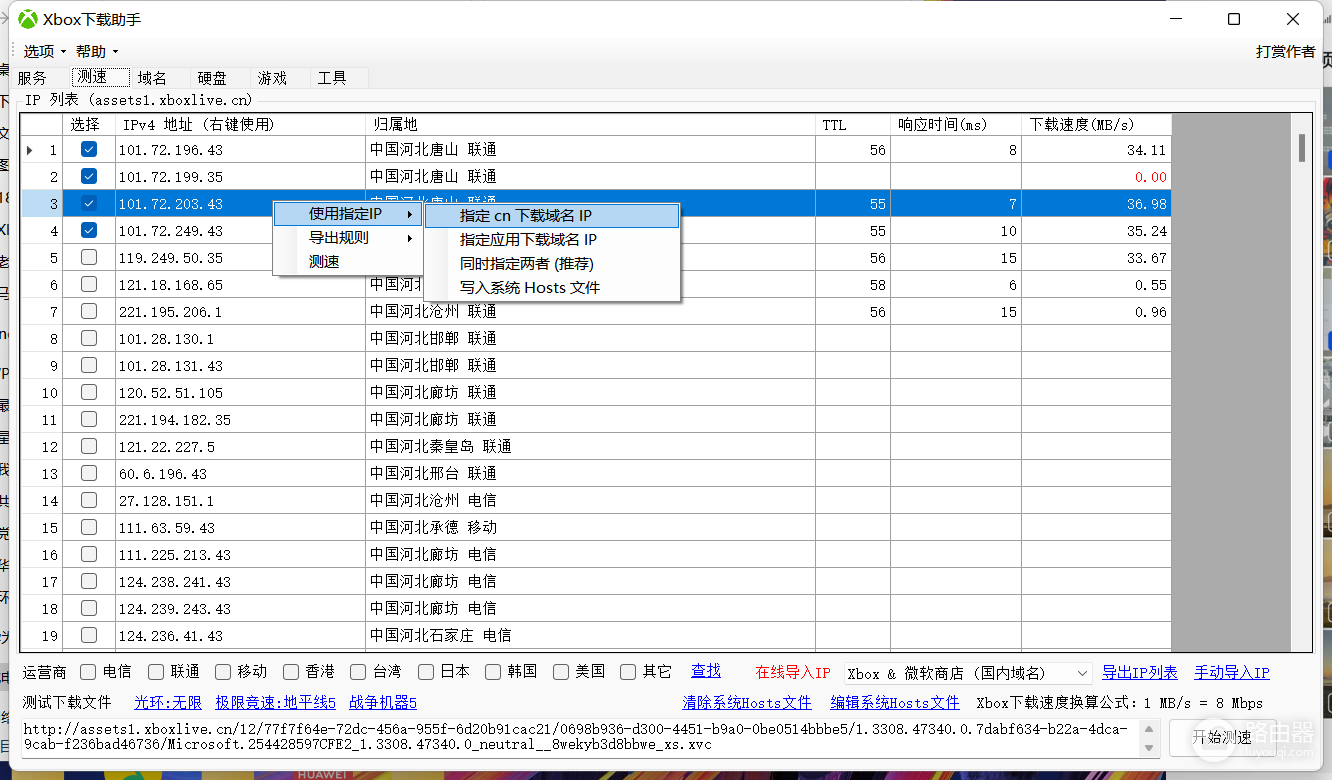
Task: Select IP cell 60.6.196.43
Action: (240, 473)
